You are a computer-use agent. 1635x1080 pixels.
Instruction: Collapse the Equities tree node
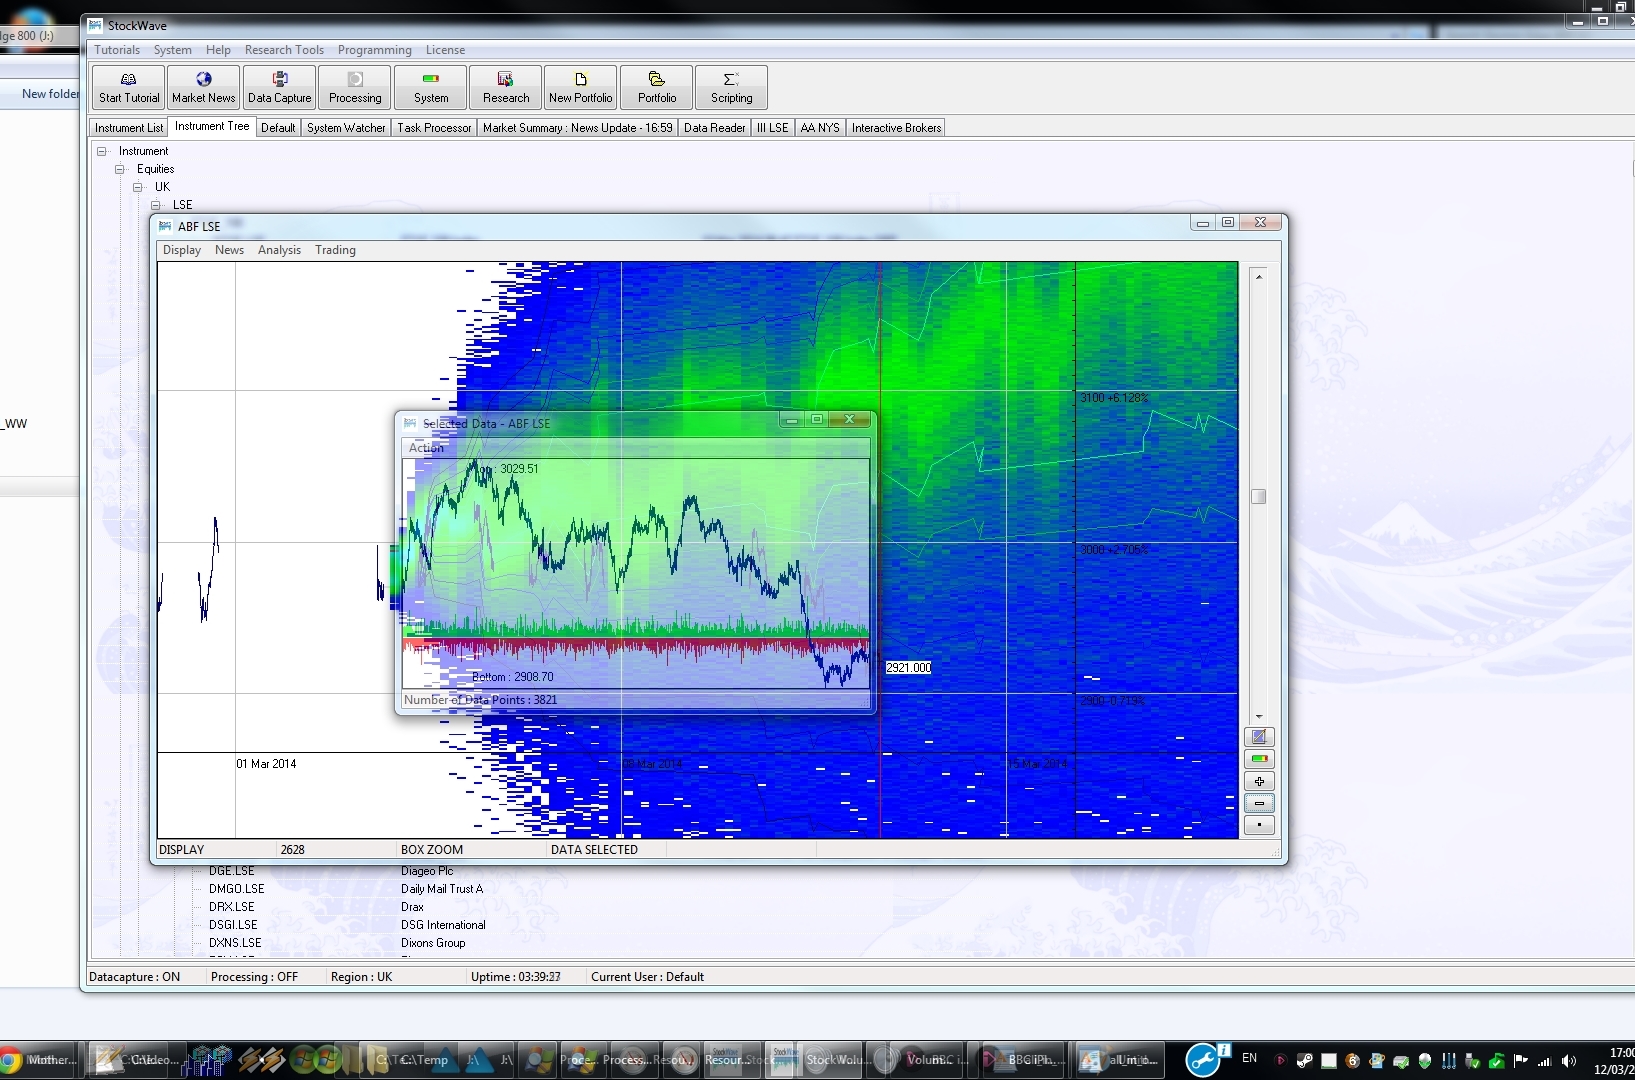120,169
